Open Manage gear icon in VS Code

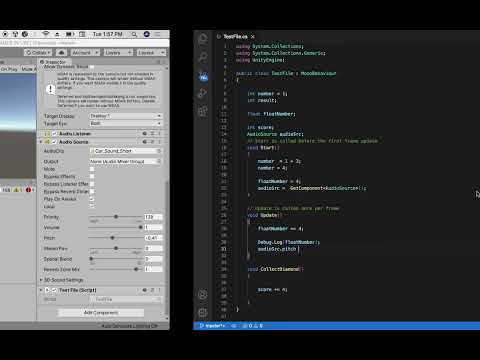(x=203, y=313)
